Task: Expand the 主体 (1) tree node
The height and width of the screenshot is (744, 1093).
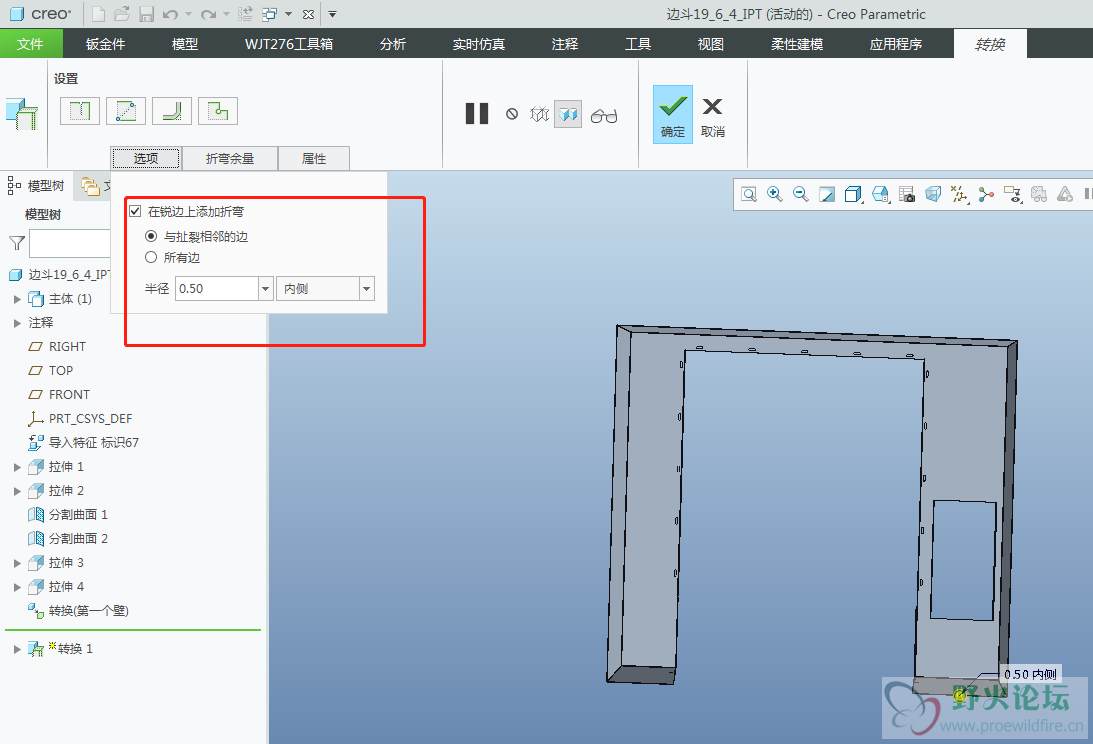Action: coord(17,298)
